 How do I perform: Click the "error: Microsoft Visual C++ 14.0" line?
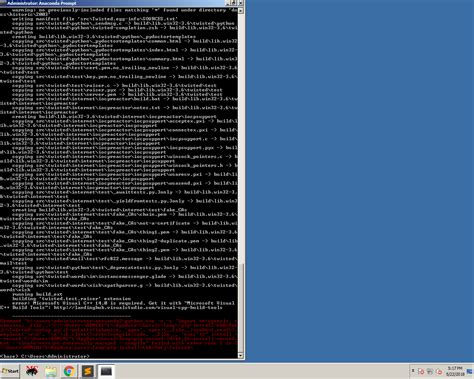point(123,303)
